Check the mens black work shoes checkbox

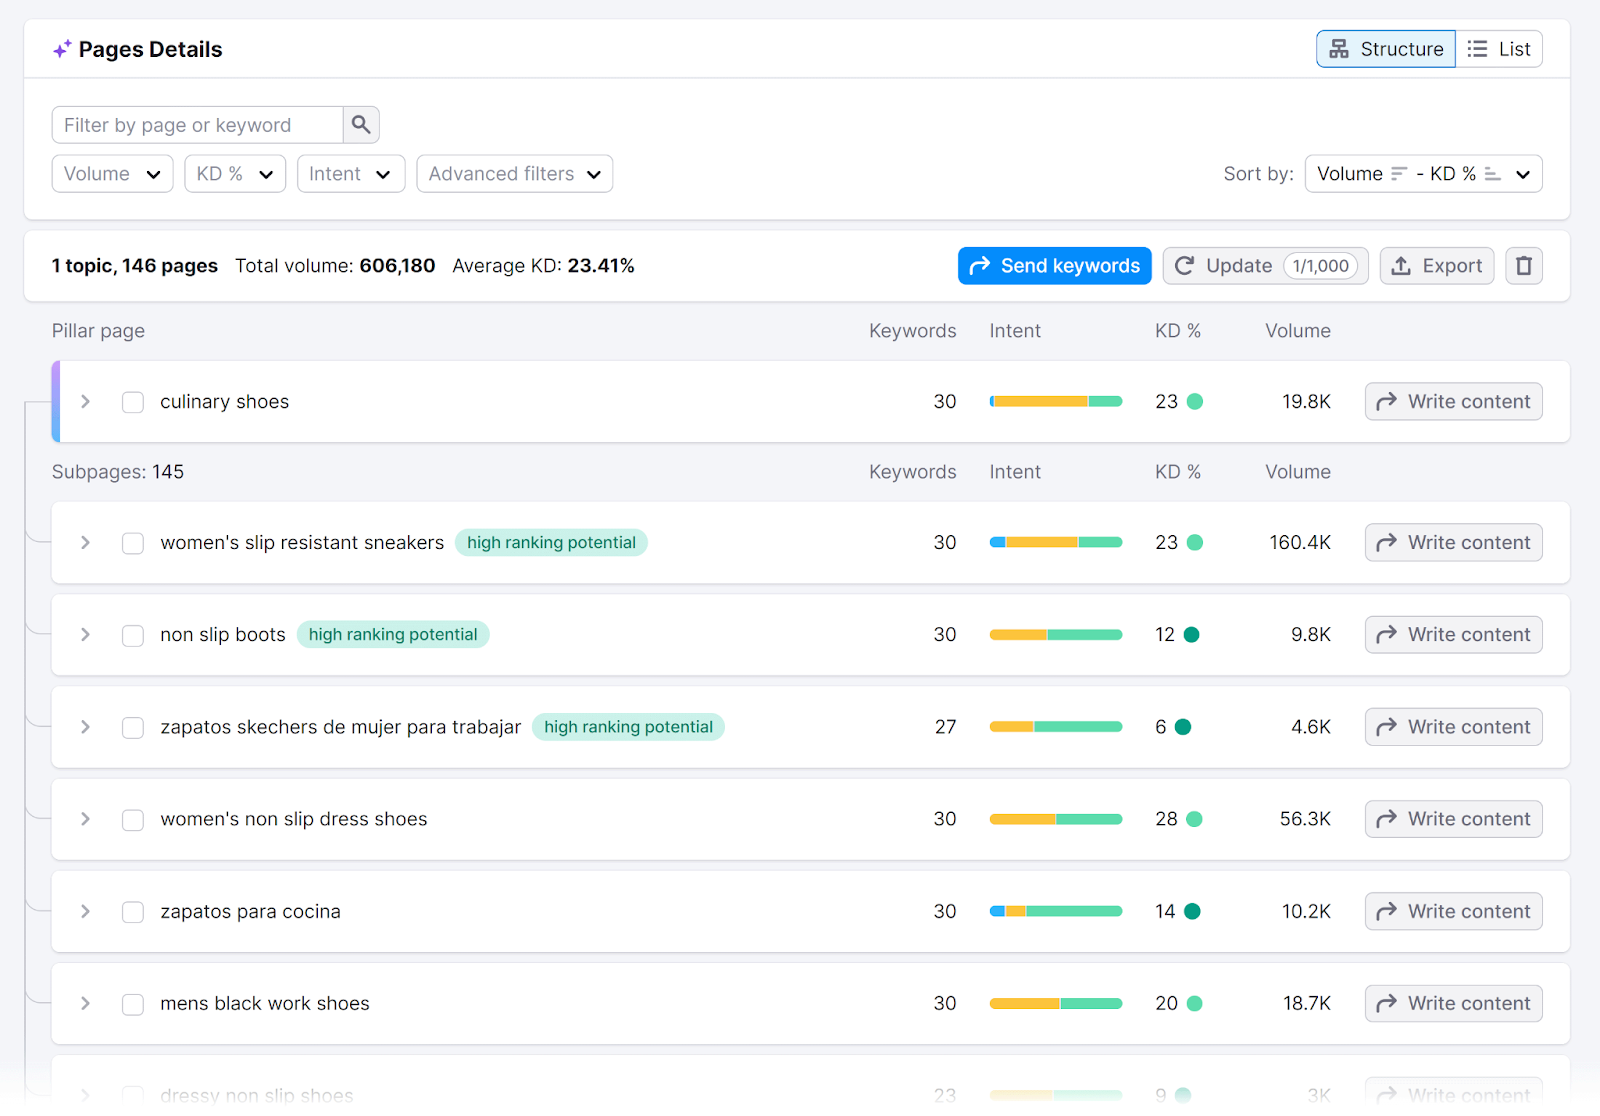coord(132,1004)
